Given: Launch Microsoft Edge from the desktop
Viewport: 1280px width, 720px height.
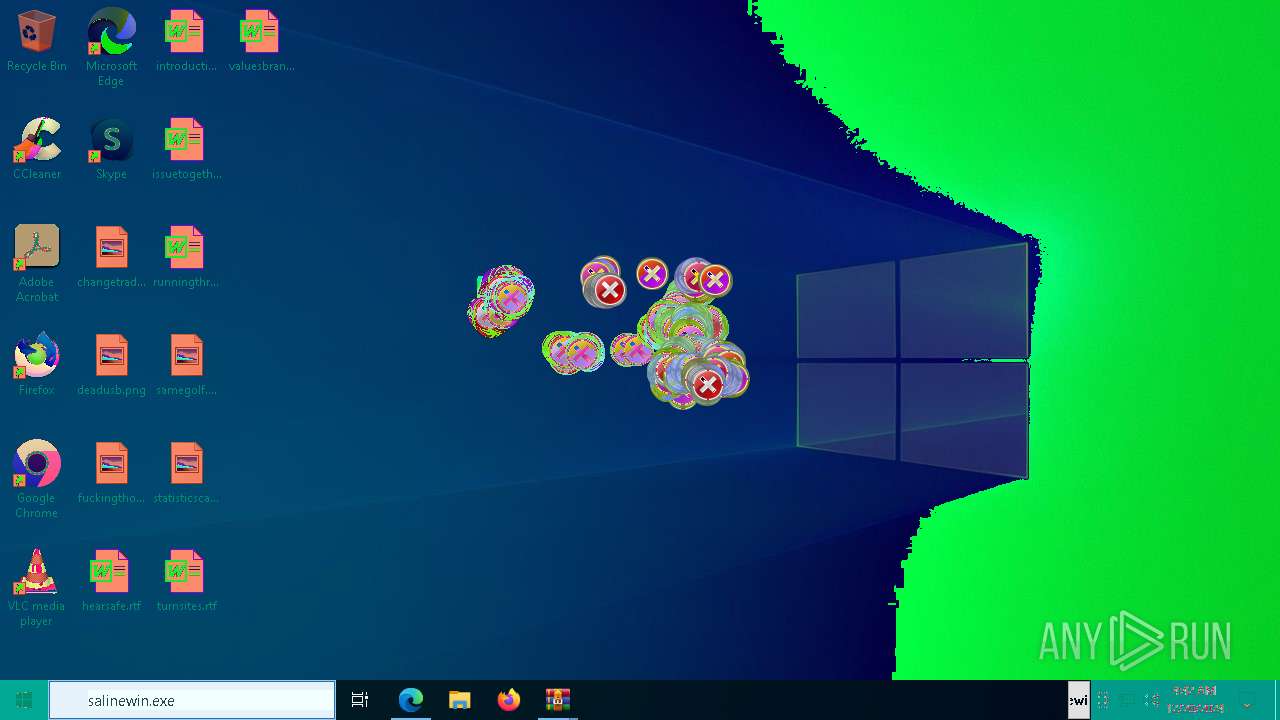Looking at the screenshot, I should tap(111, 47).
